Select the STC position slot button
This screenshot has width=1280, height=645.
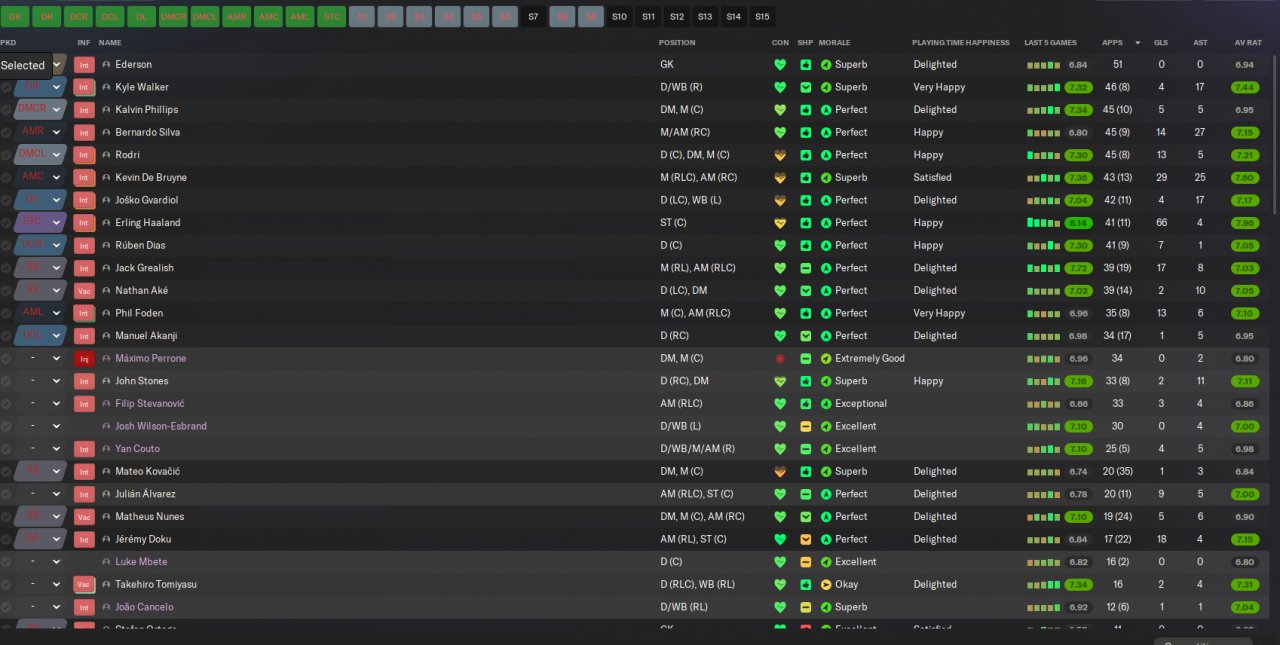(x=331, y=17)
